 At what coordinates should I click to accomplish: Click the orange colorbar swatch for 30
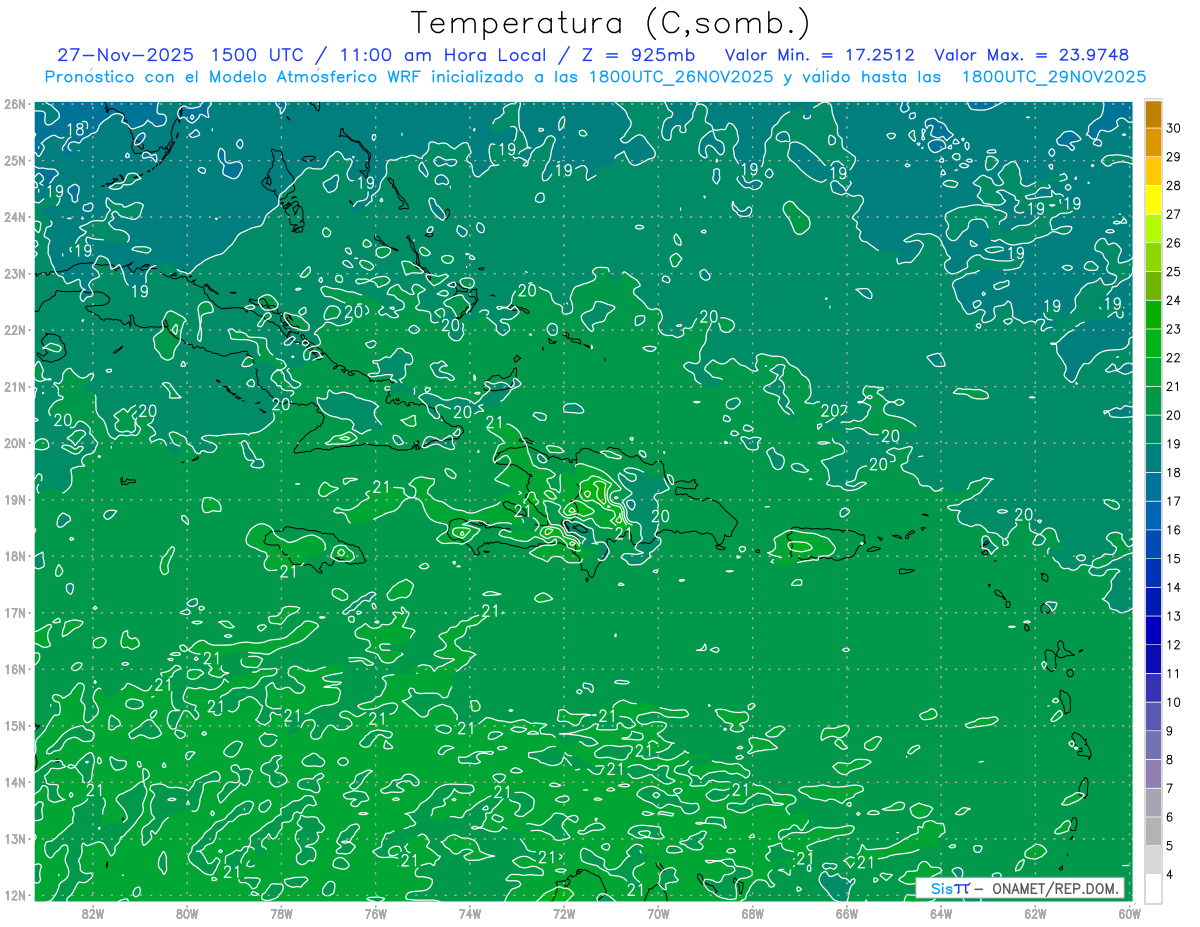[x=1153, y=114]
